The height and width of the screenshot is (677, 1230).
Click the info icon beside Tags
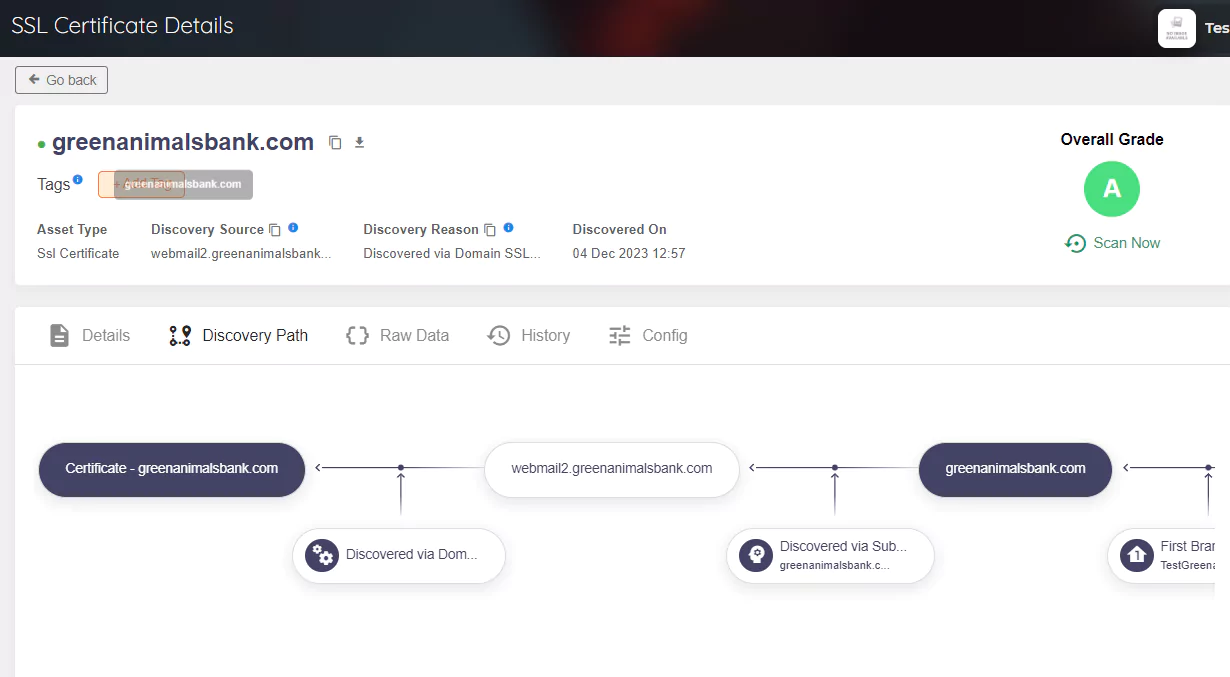tap(78, 179)
